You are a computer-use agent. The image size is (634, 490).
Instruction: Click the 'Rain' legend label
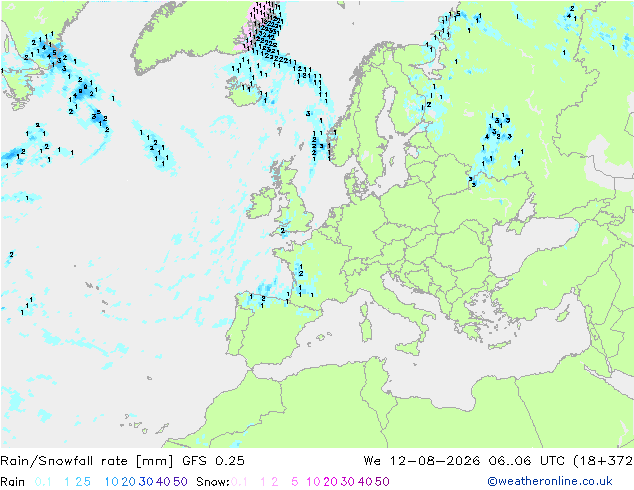coord(13,482)
